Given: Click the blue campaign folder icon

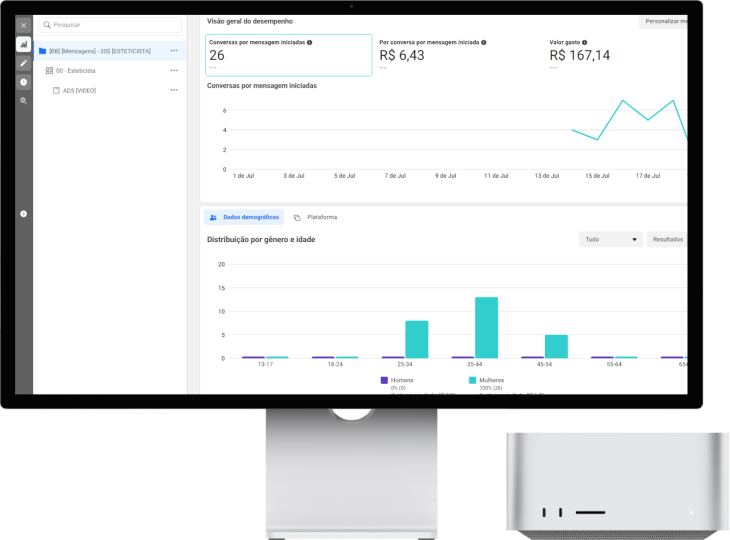Looking at the screenshot, I should click(x=42, y=51).
